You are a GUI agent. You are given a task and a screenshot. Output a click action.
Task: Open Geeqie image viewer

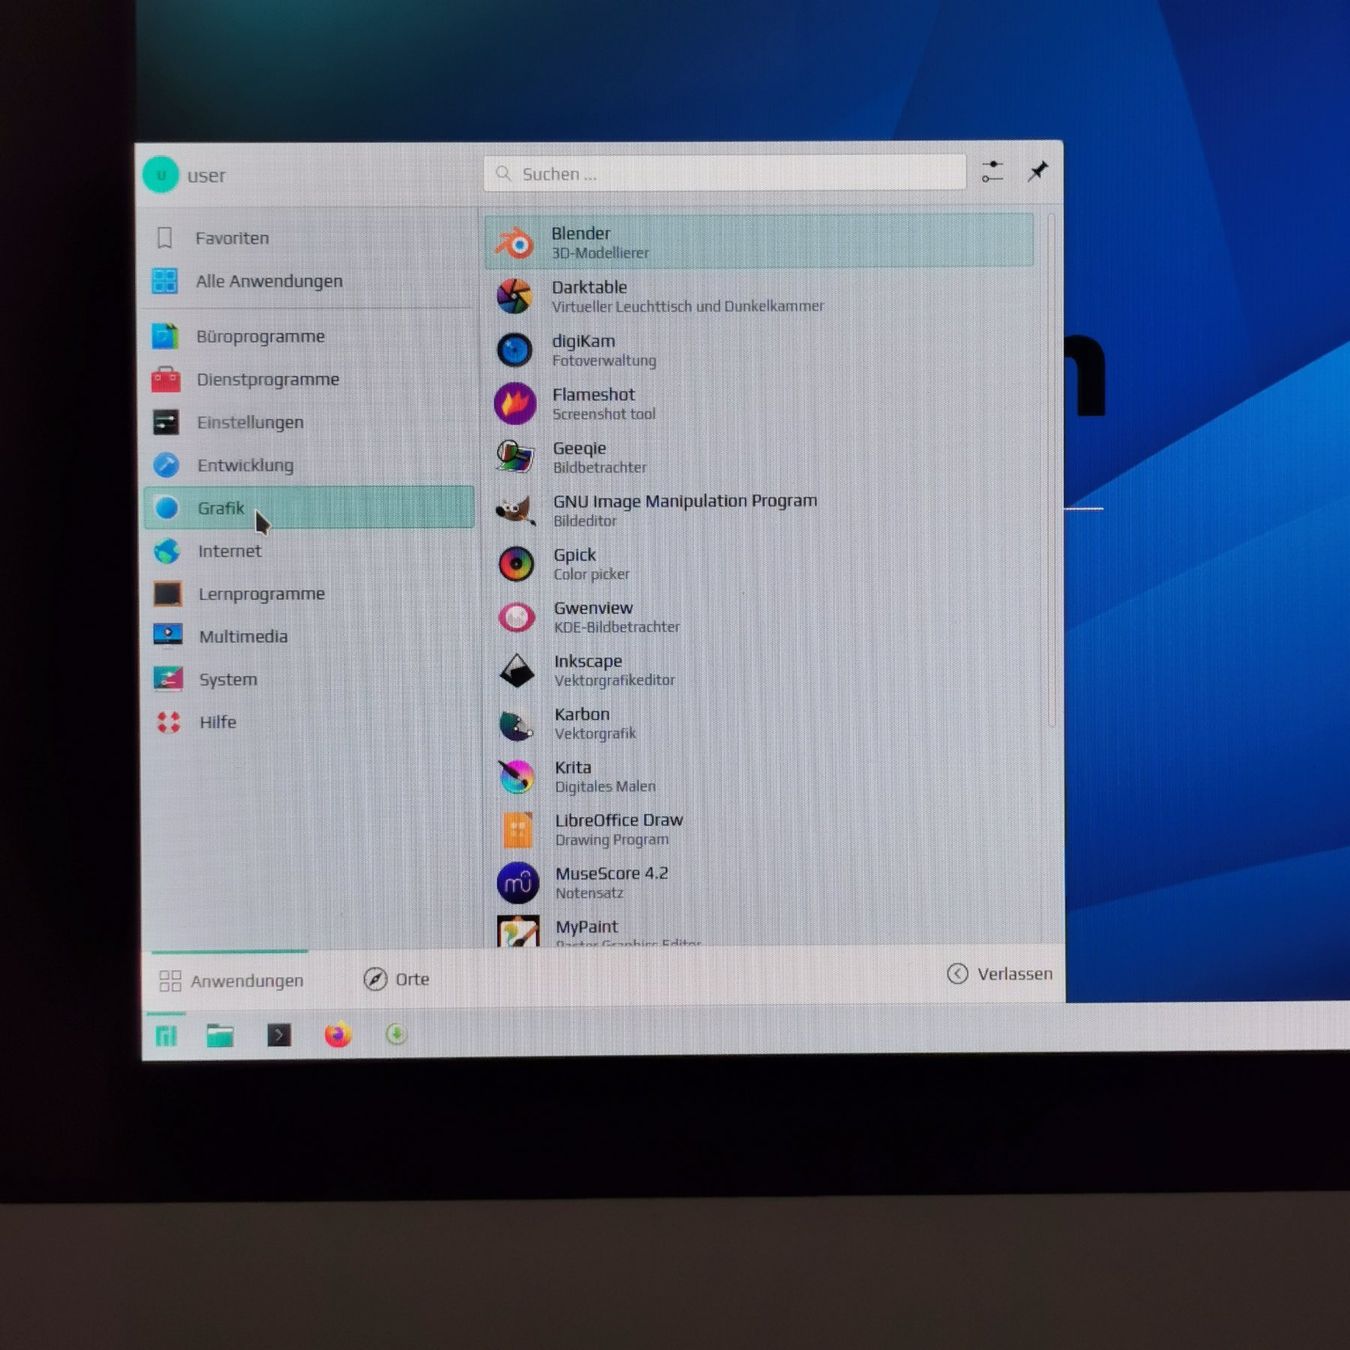(x=759, y=457)
